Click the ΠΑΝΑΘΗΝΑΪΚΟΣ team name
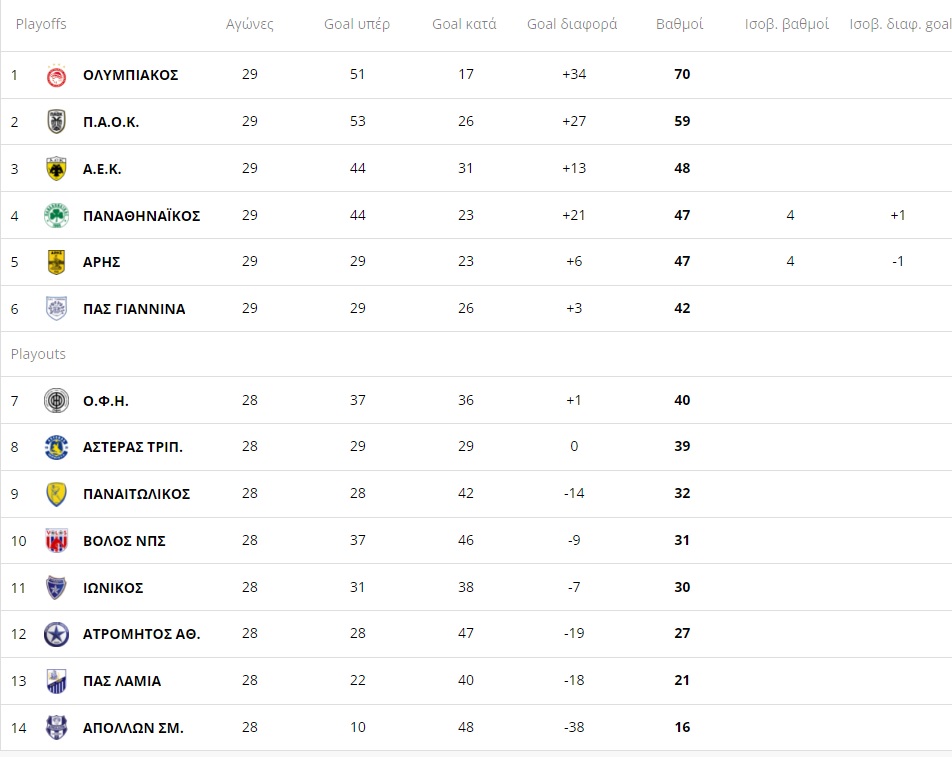The height and width of the screenshot is (757, 952). pyautogui.click(x=141, y=216)
